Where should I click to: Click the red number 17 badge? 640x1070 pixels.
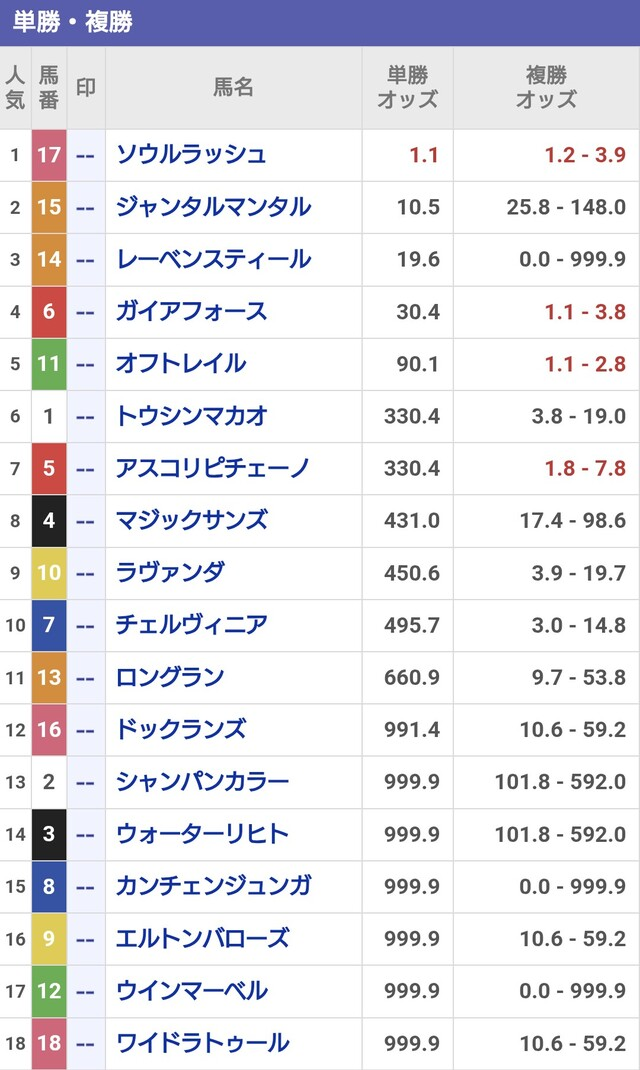(x=49, y=155)
